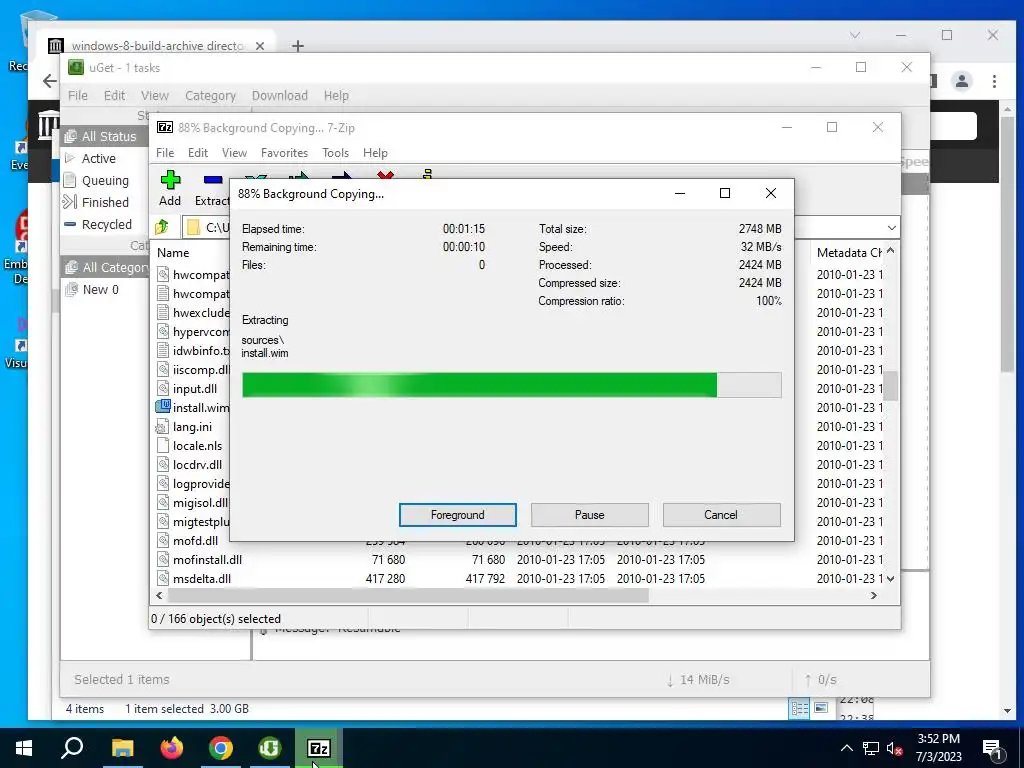Click the browser back arrow
The width and height of the screenshot is (1024, 768).
point(50,81)
